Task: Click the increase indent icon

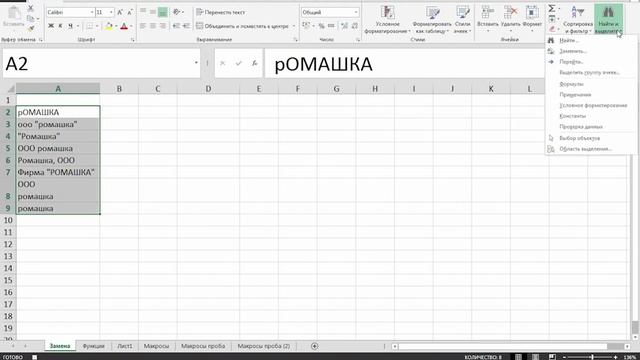Action: click(x=187, y=26)
